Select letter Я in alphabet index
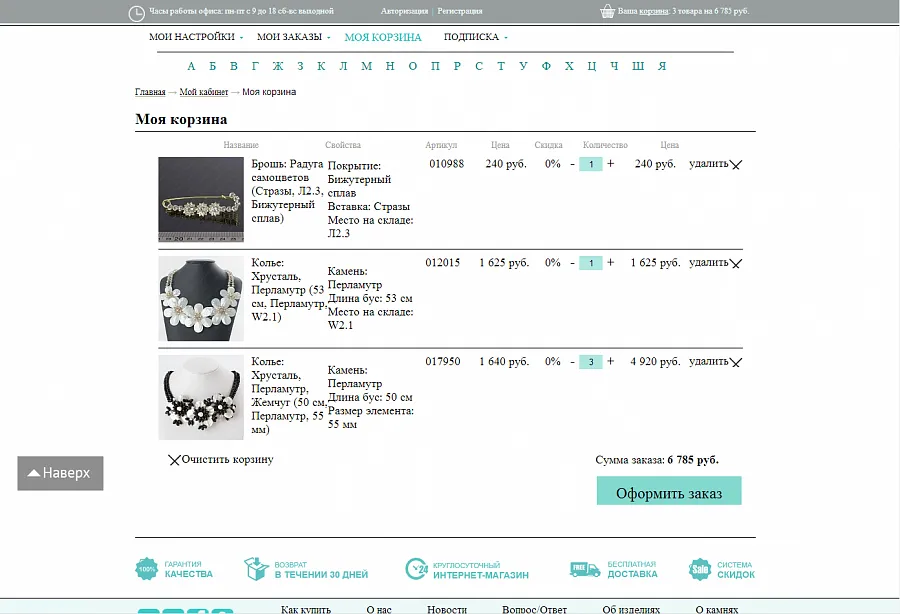900x614 pixels. coord(662,66)
